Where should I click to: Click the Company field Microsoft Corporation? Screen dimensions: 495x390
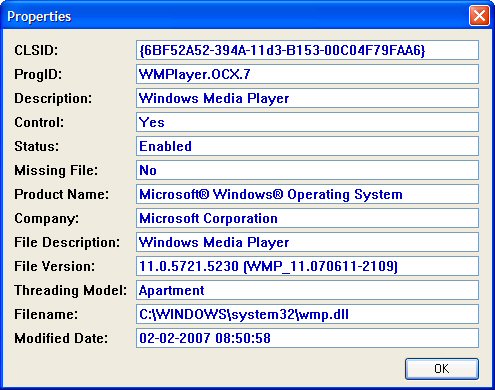click(307, 218)
